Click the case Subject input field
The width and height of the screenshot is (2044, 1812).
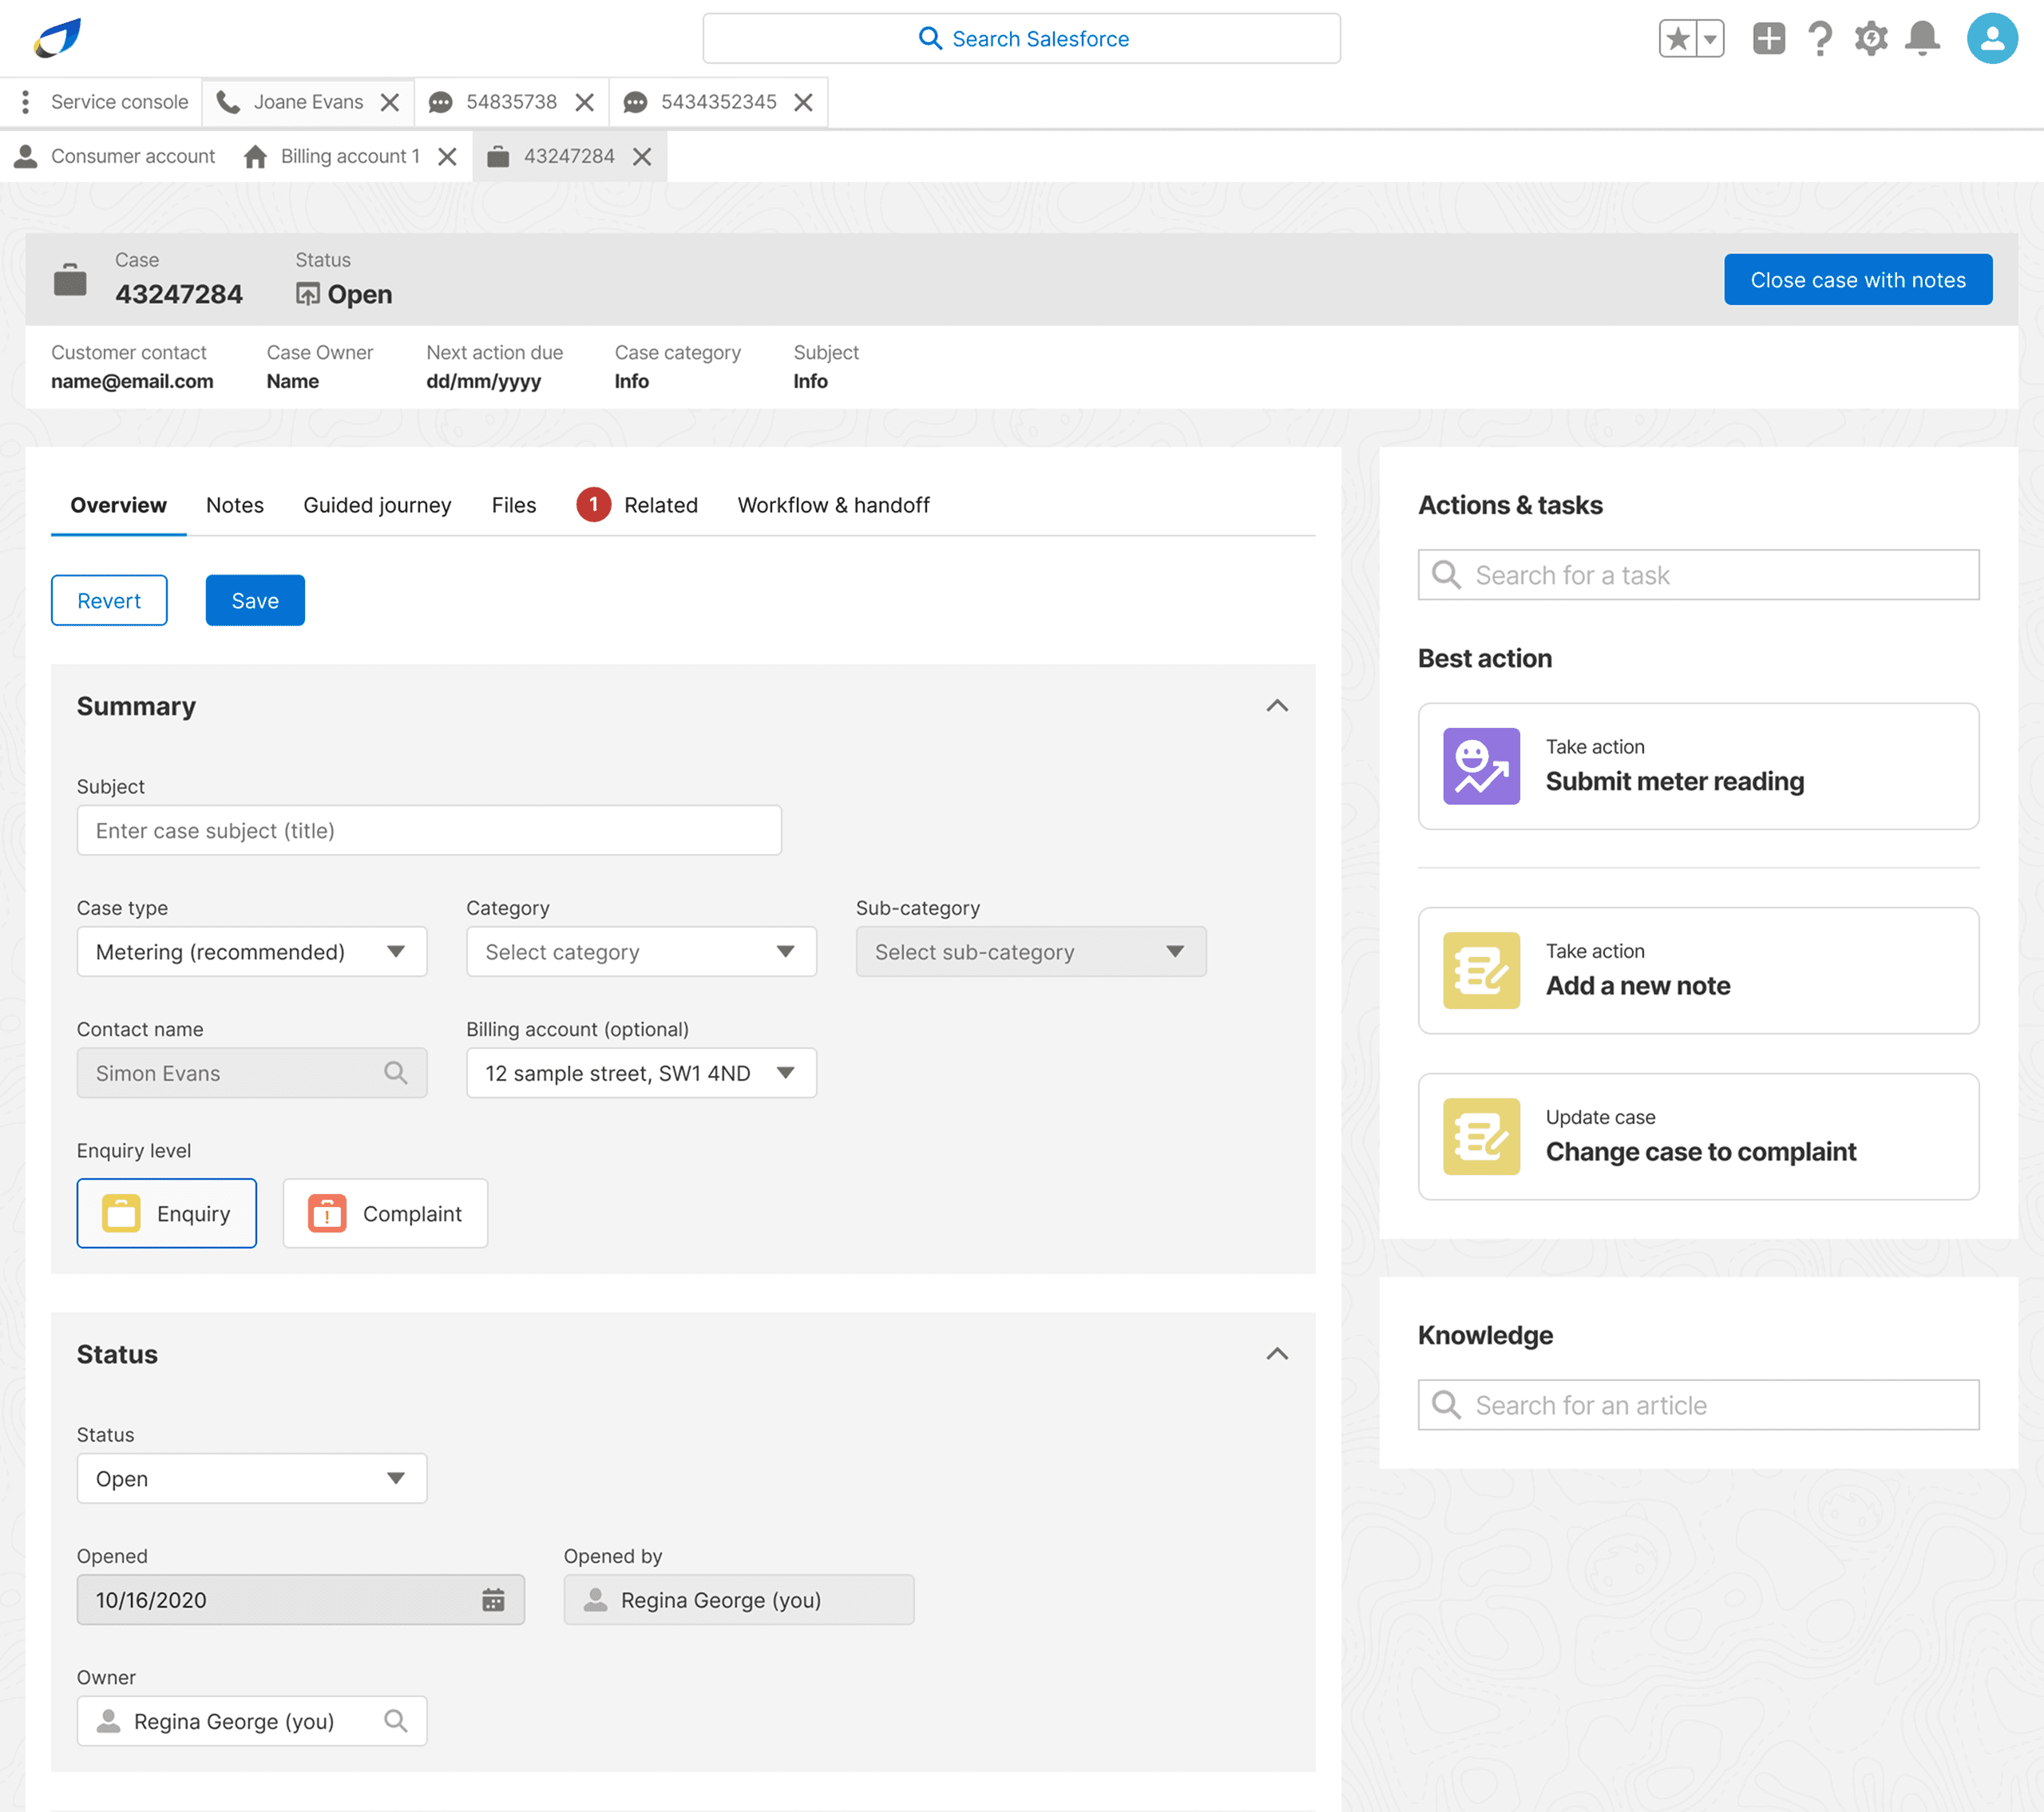point(429,830)
